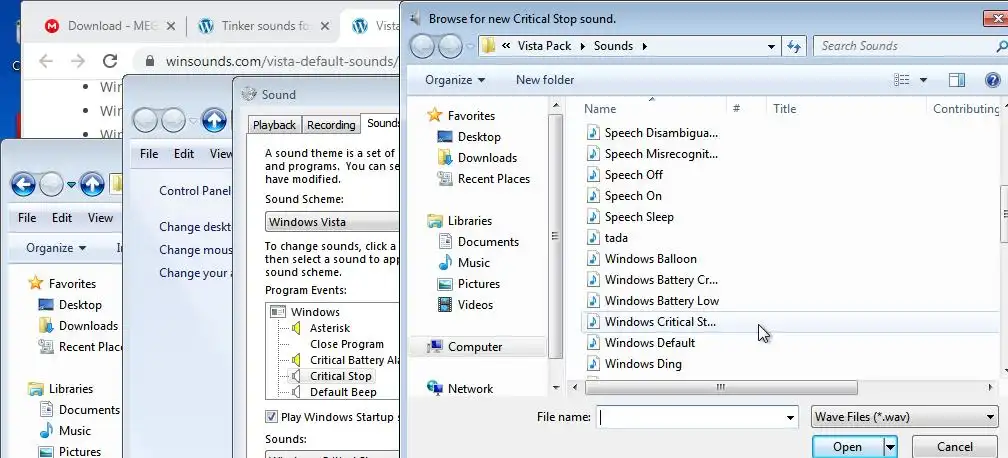Select the Default Beep program event

click(x=343, y=392)
